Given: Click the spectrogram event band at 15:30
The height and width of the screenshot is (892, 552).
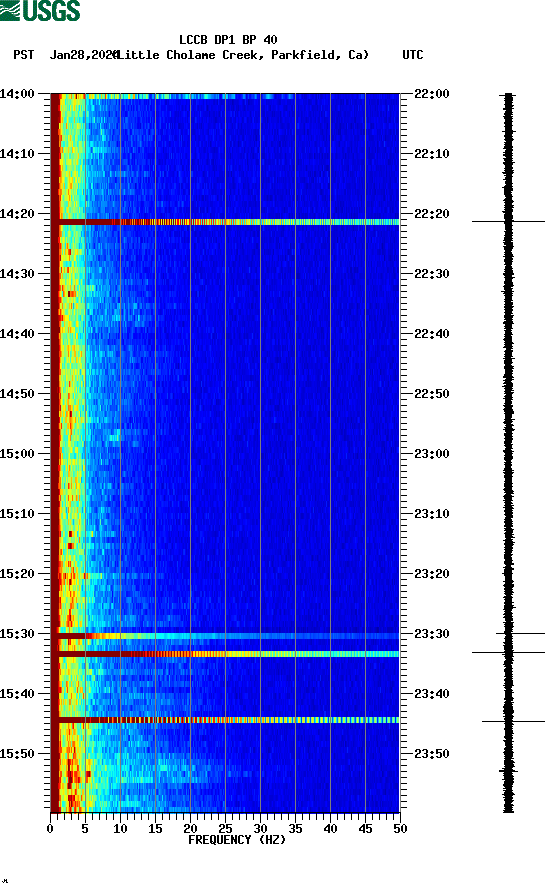Looking at the screenshot, I should point(225,636).
